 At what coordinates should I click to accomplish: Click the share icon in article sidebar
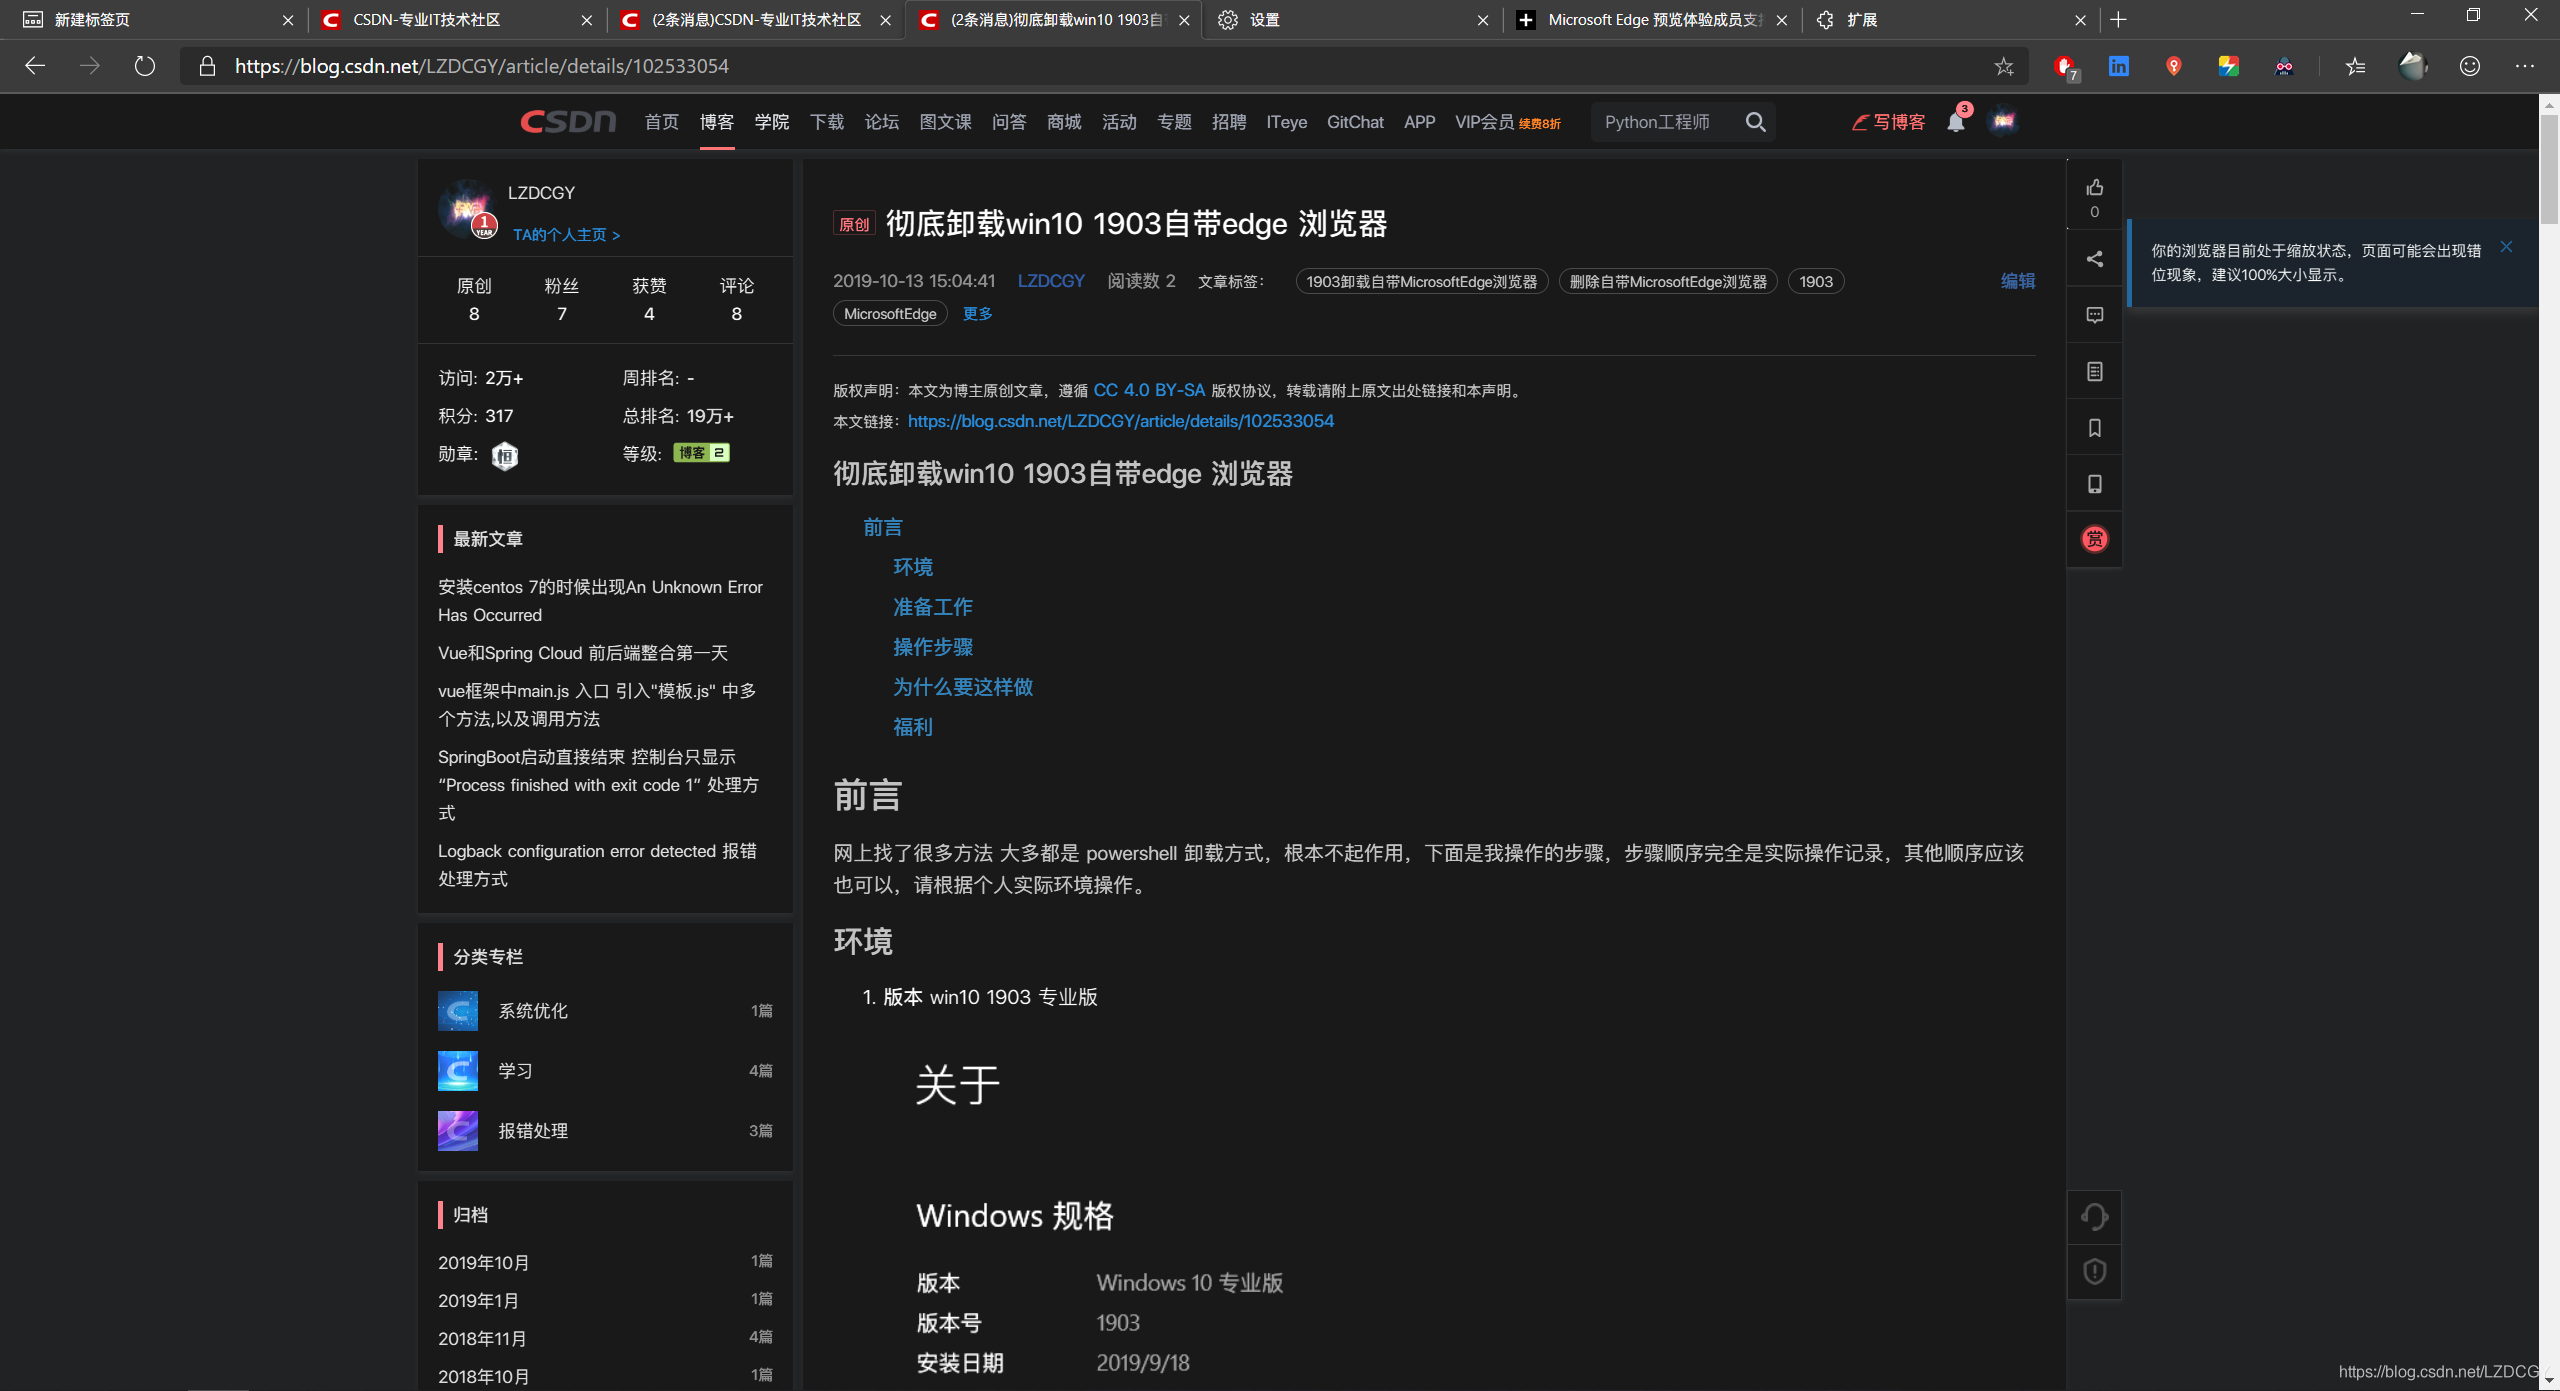click(x=2094, y=259)
